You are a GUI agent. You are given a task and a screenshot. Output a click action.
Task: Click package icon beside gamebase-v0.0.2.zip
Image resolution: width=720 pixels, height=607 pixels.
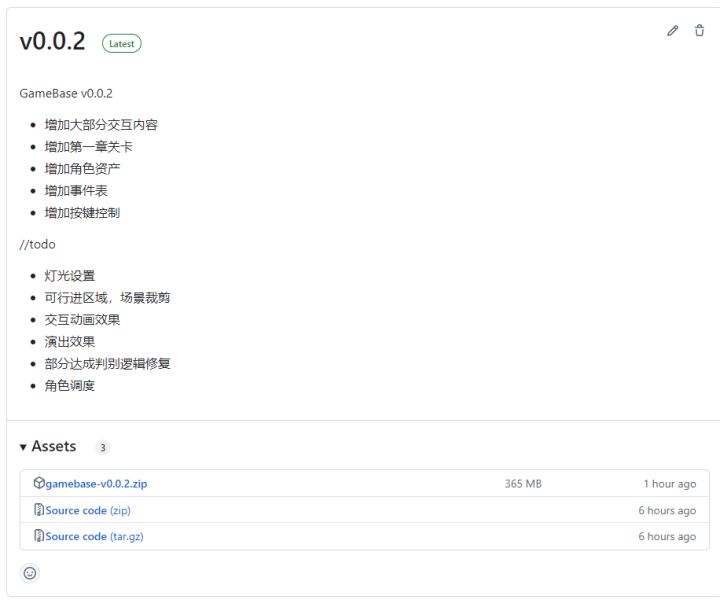(x=39, y=483)
